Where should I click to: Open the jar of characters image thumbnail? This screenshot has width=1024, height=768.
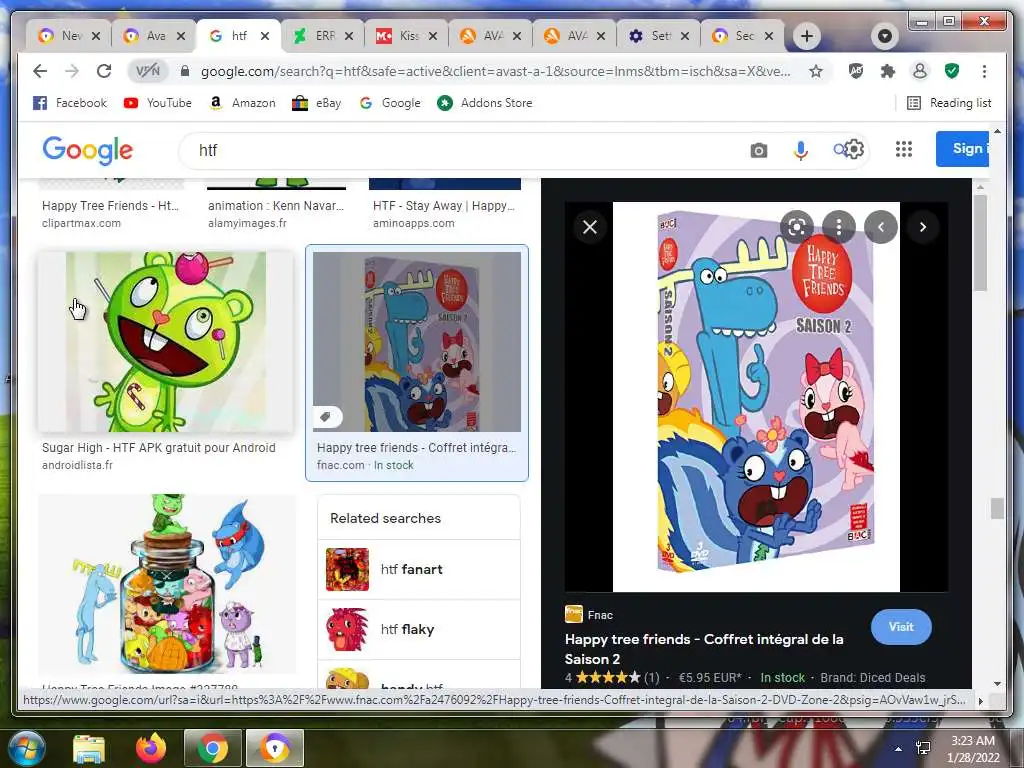[x=167, y=584]
